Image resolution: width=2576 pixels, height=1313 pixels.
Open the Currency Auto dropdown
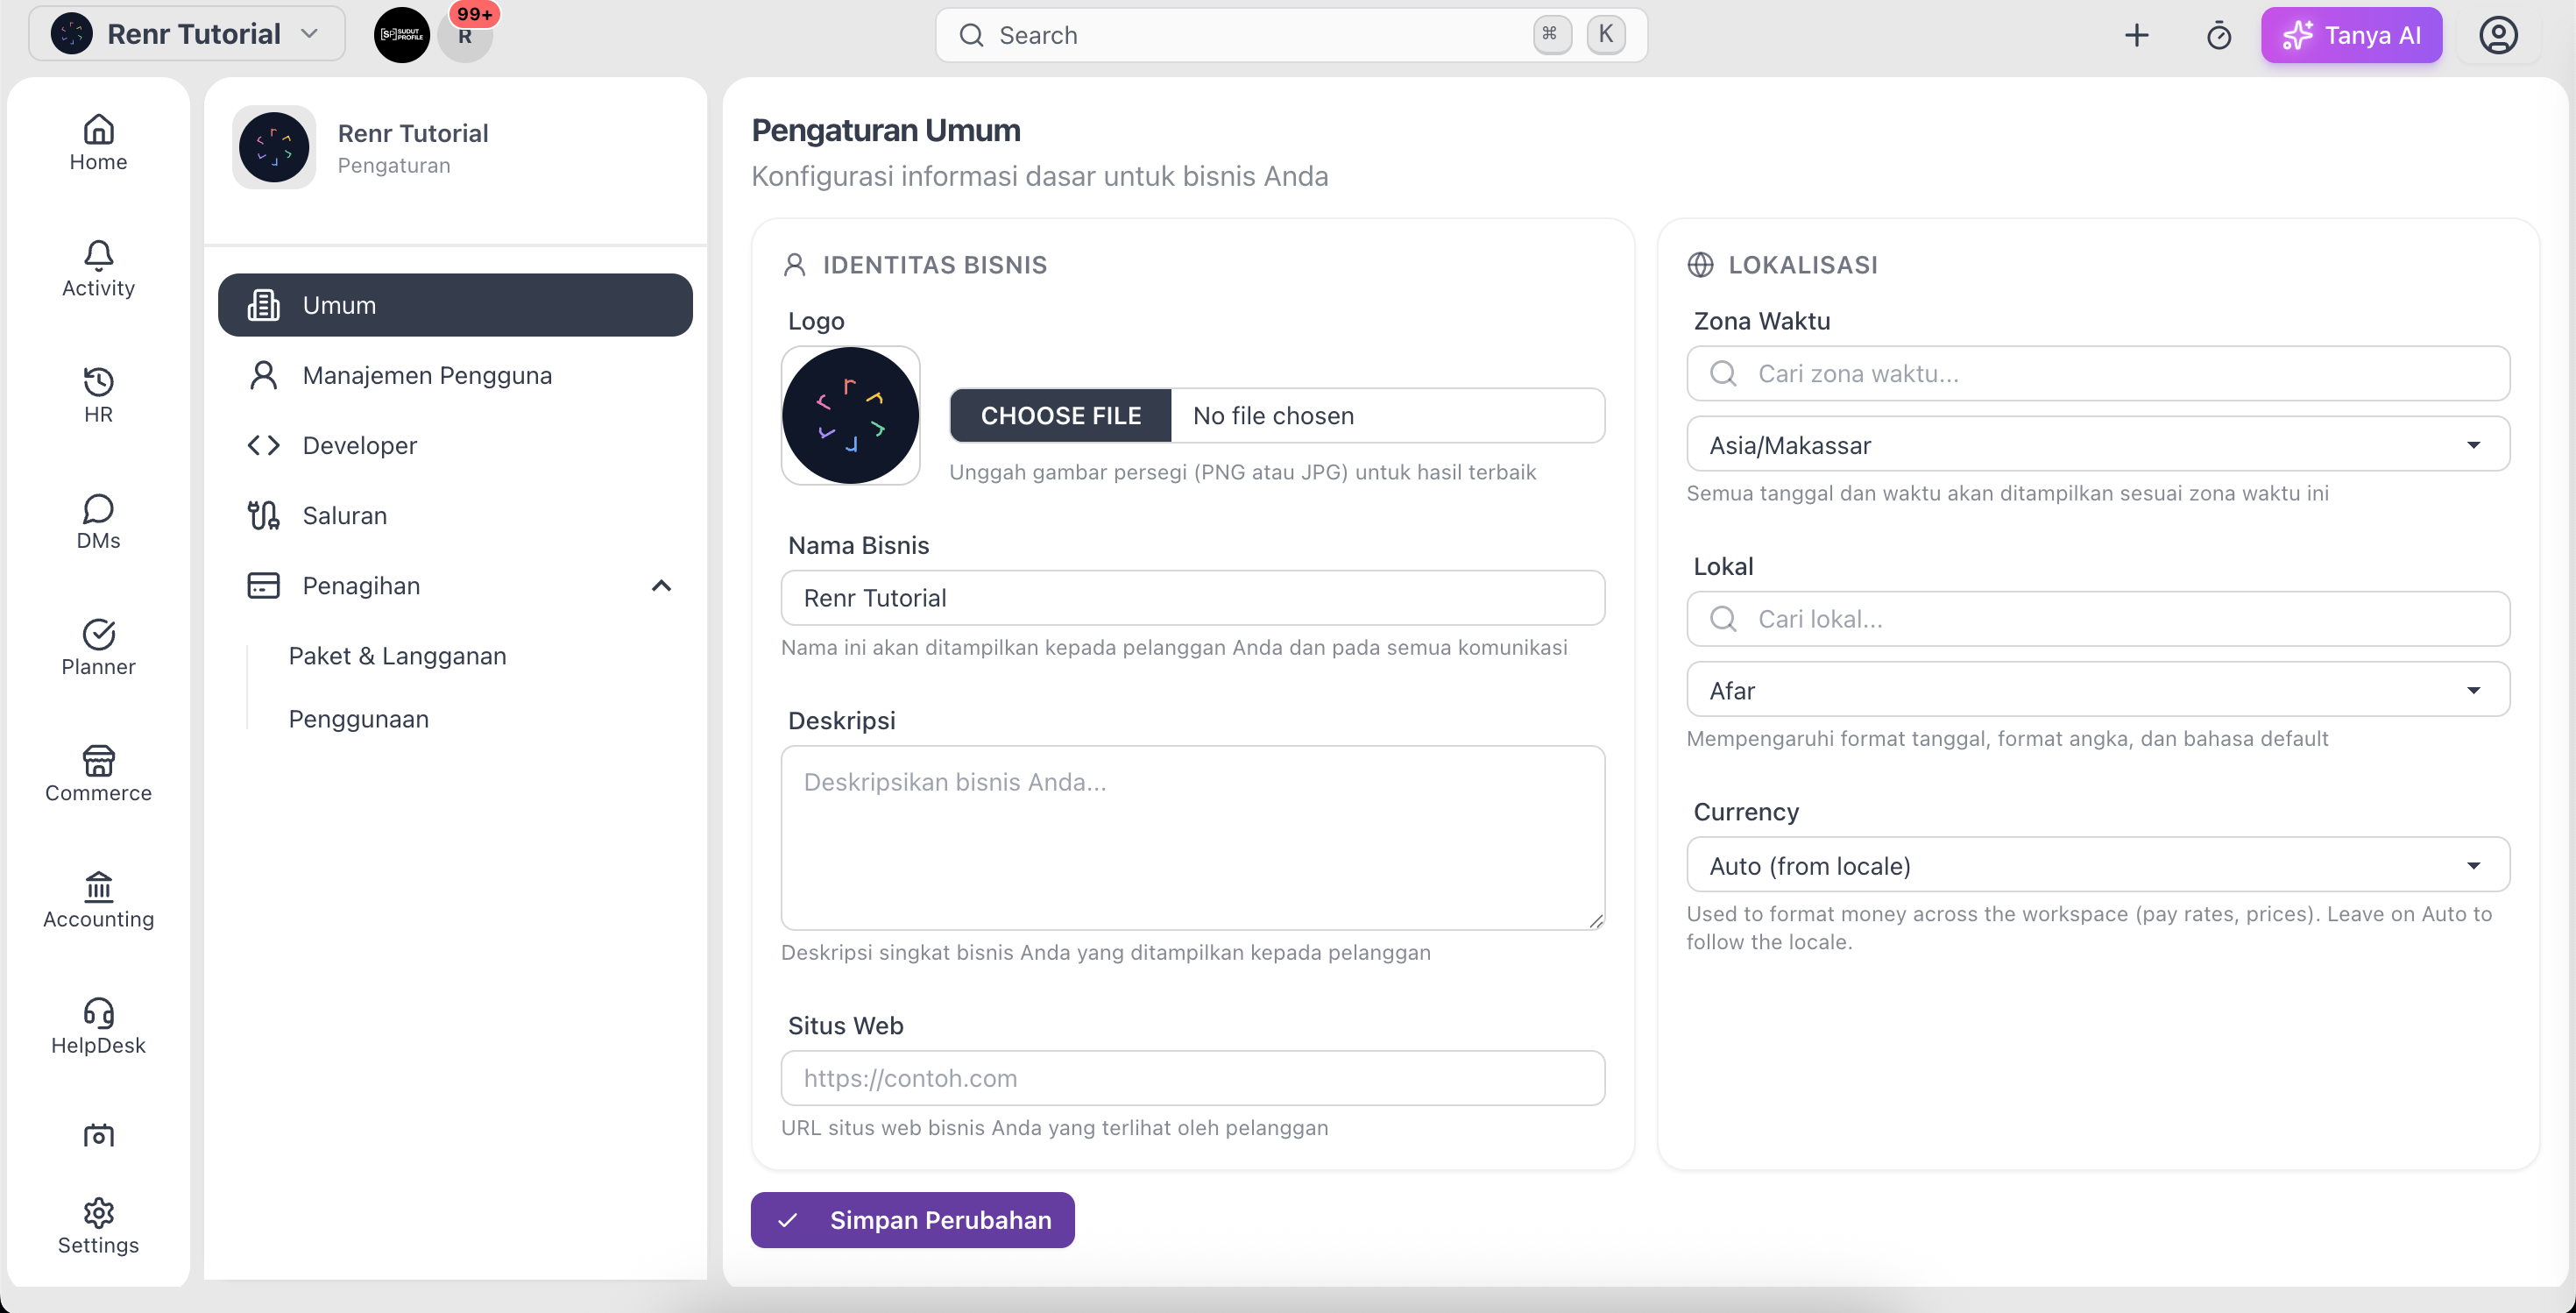(x=2097, y=864)
